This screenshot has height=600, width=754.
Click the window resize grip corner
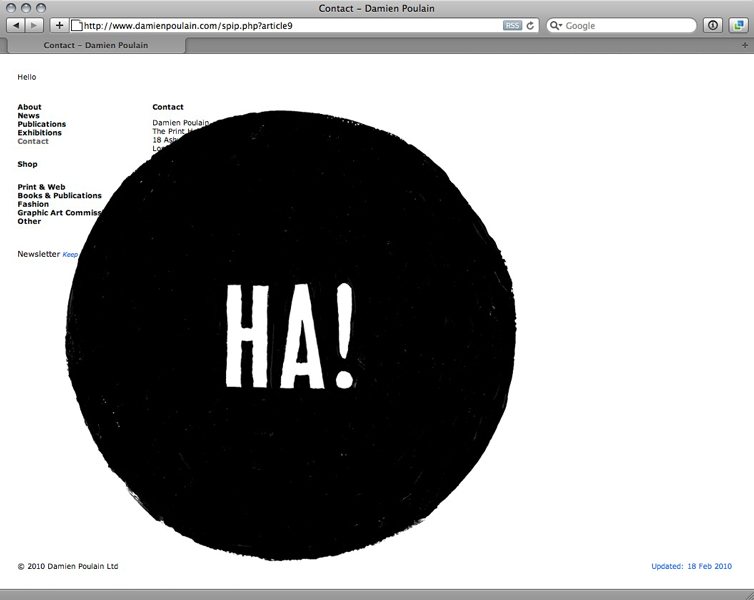(x=748, y=595)
